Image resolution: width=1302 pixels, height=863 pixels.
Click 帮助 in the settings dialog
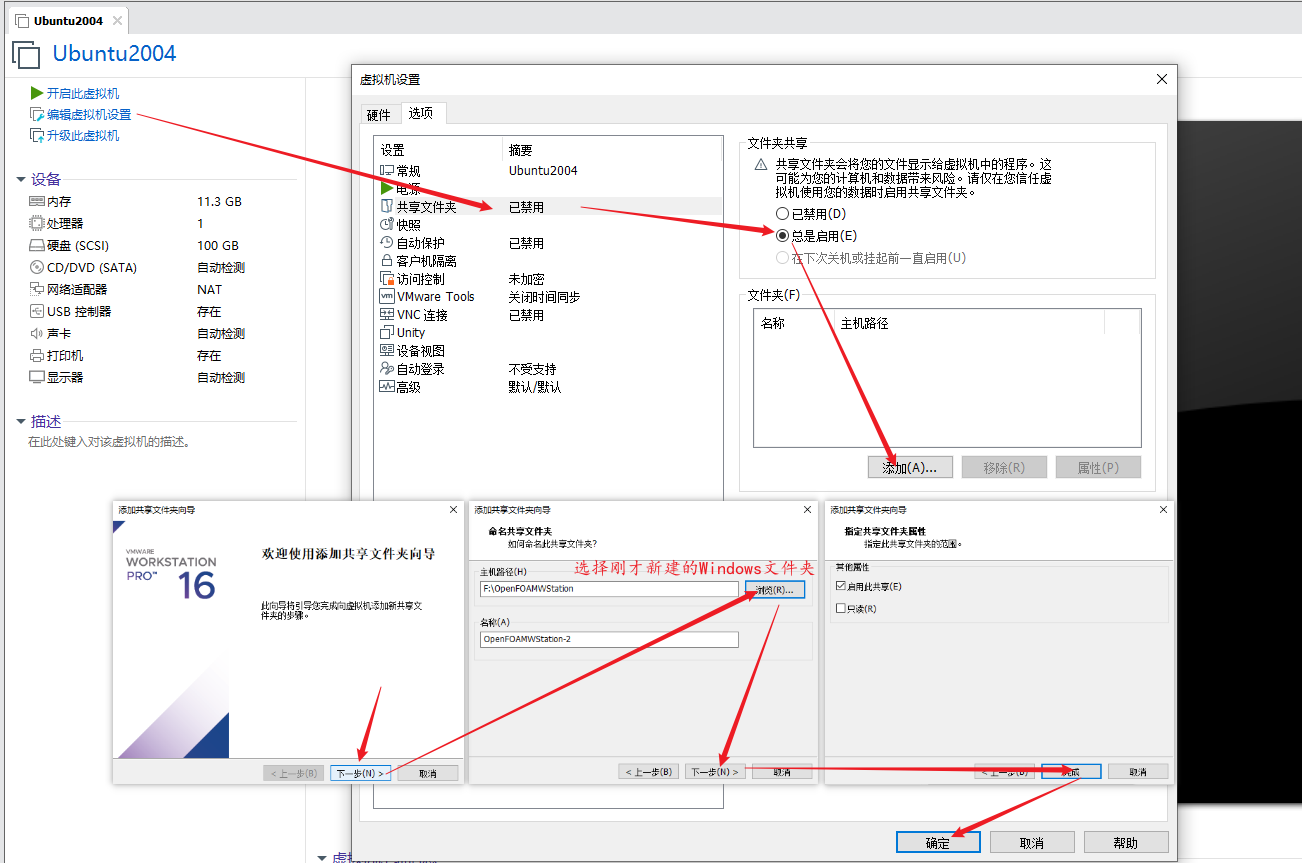coord(1126,843)
